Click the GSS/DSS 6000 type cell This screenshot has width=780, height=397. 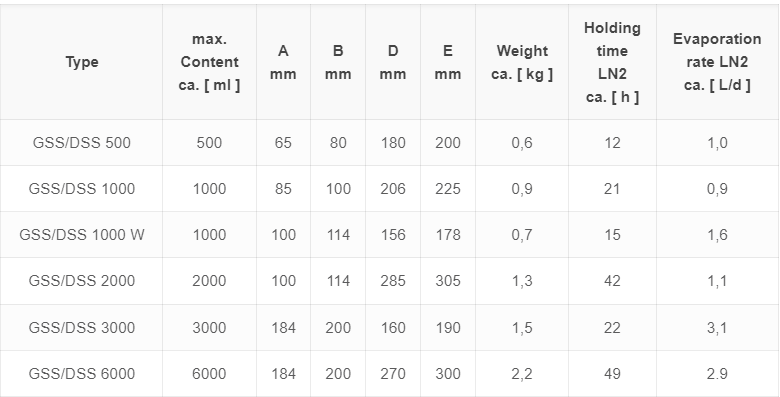(x=82, y=374)
